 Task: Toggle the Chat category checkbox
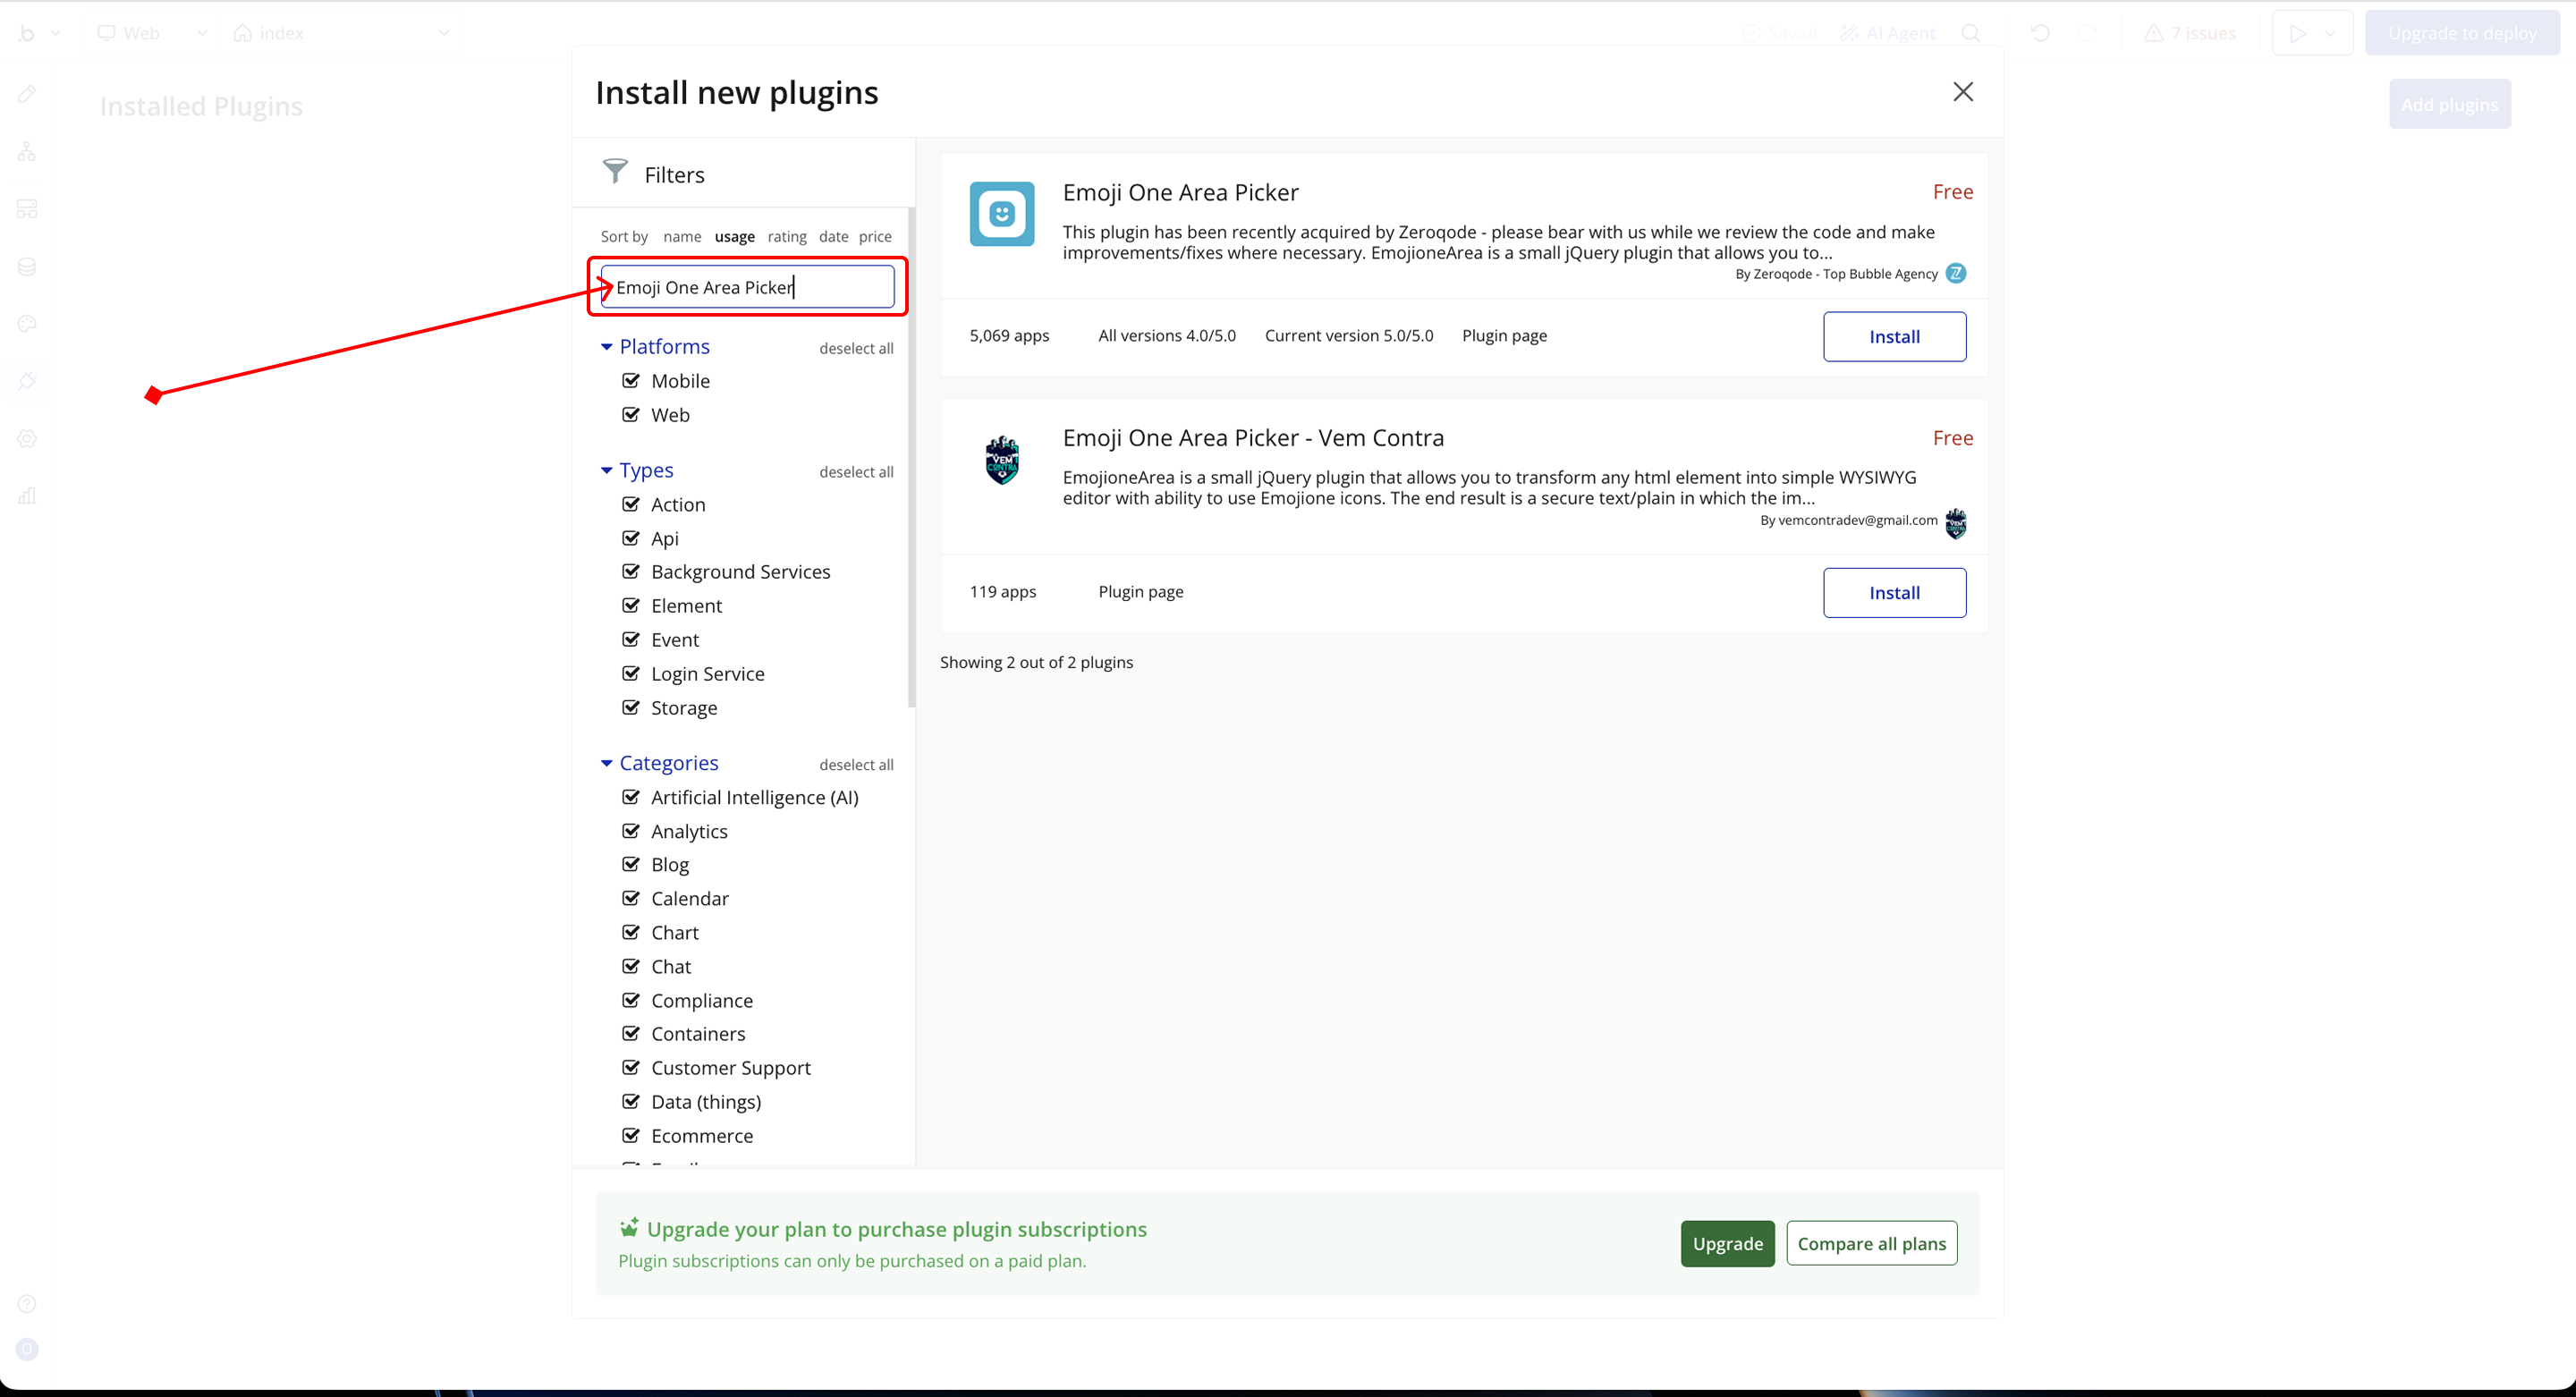click(631, 966)
